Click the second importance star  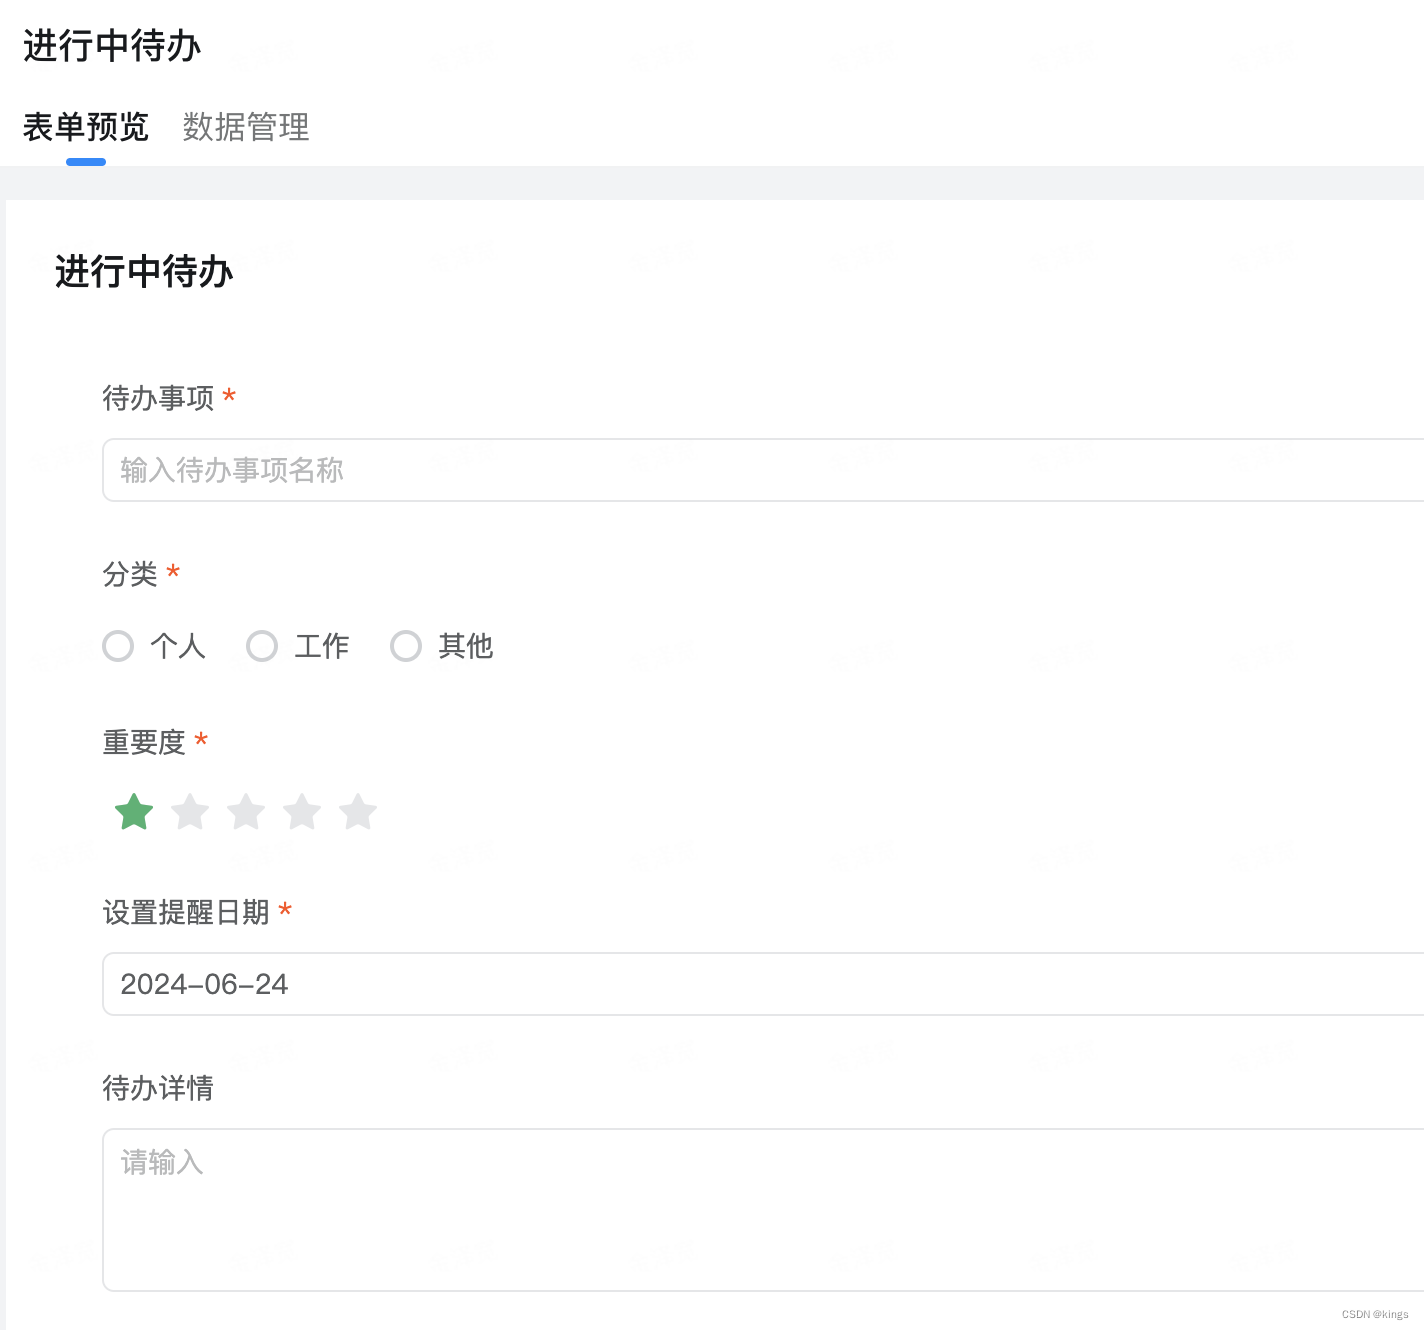(x=190, y=812)
